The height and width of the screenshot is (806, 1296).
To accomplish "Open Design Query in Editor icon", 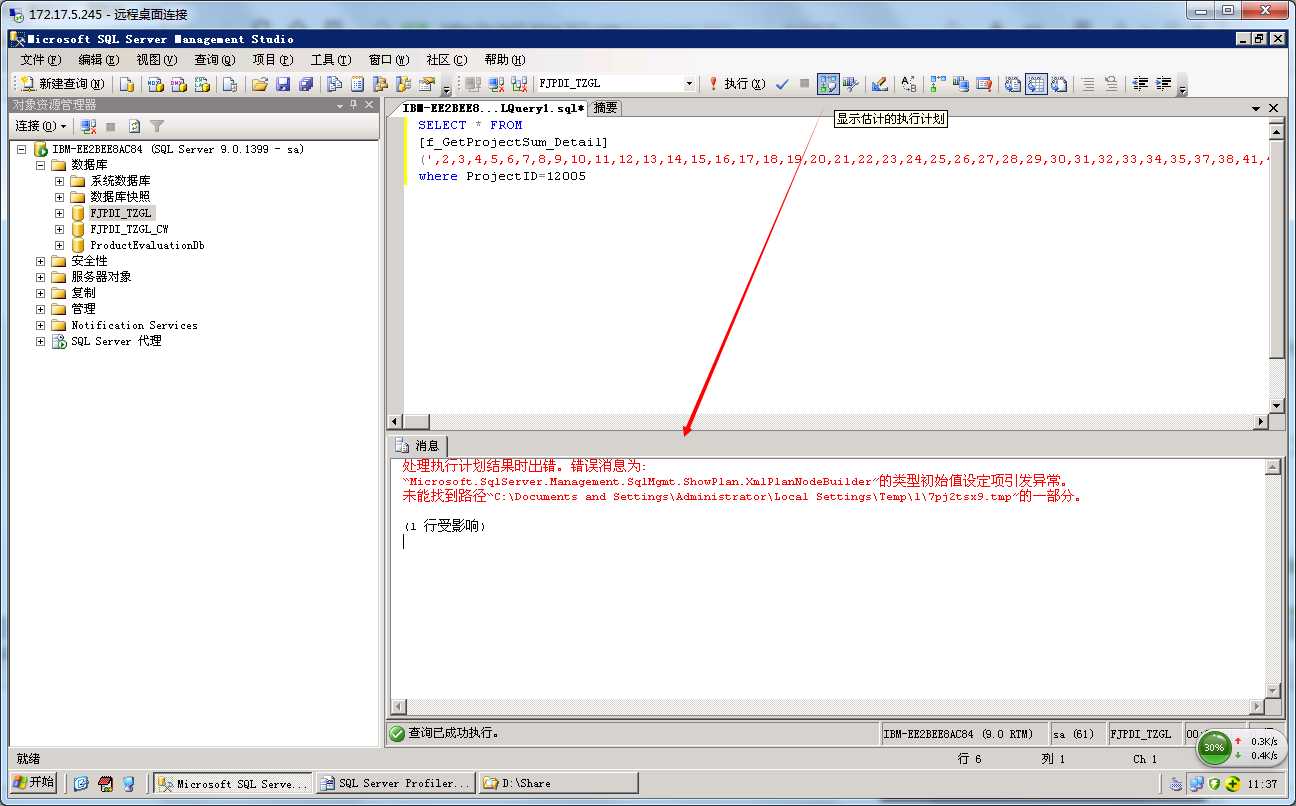I will tap(880, 84).
